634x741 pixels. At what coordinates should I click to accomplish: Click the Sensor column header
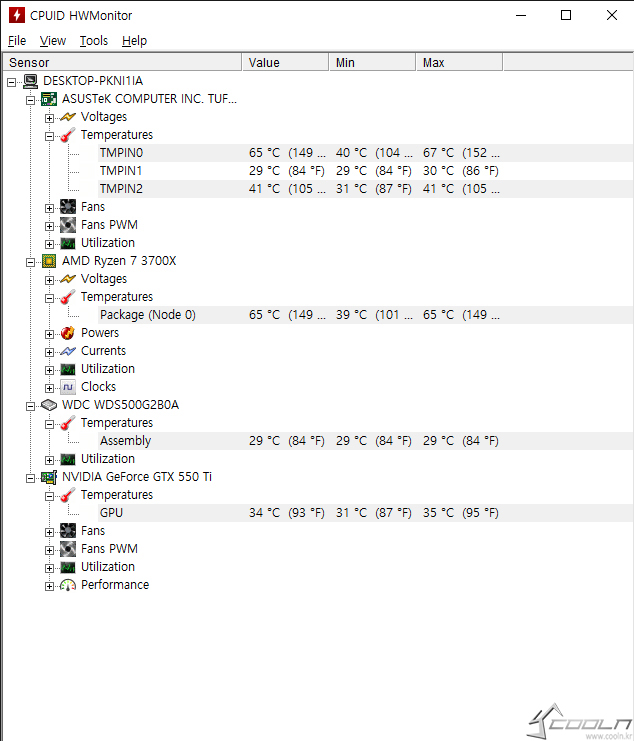tap(122, 62)
